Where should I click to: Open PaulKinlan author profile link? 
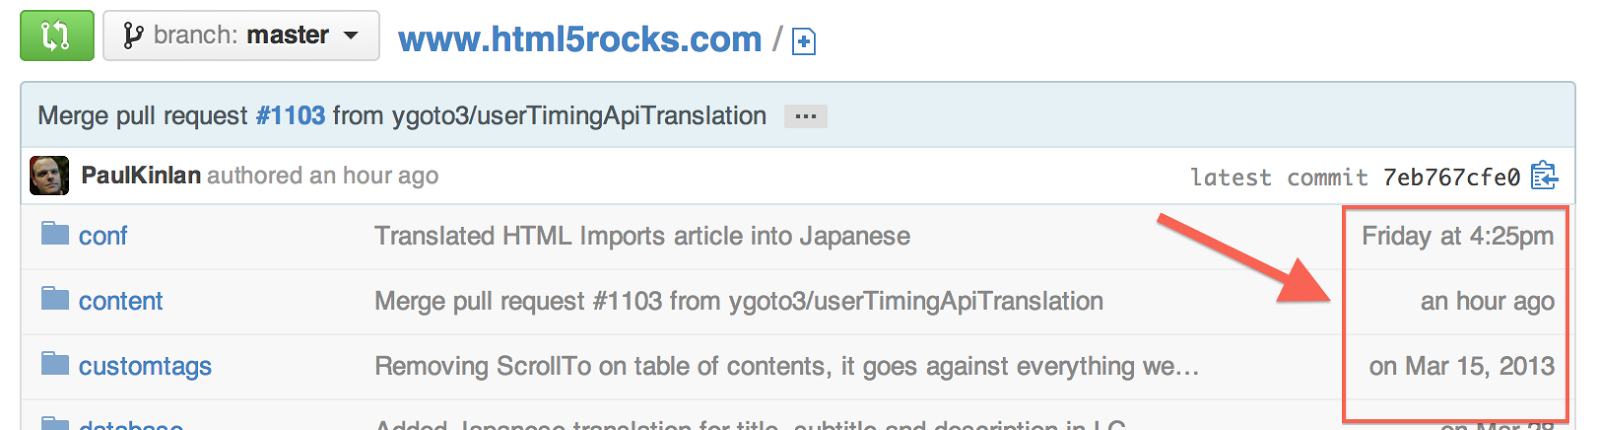141,175
